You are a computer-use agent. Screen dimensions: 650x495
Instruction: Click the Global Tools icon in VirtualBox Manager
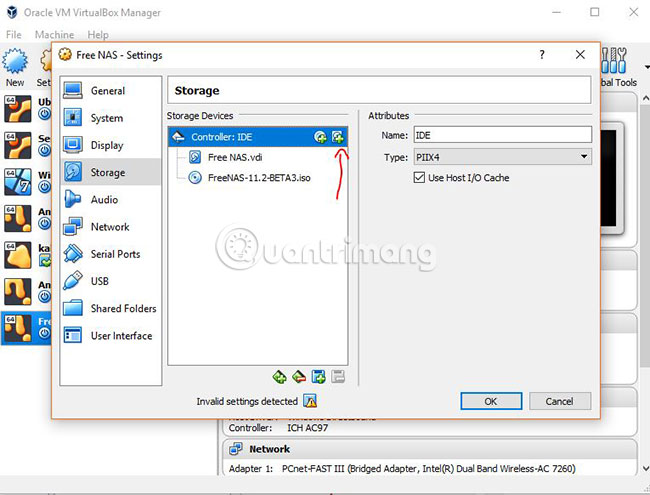point(614,61)
